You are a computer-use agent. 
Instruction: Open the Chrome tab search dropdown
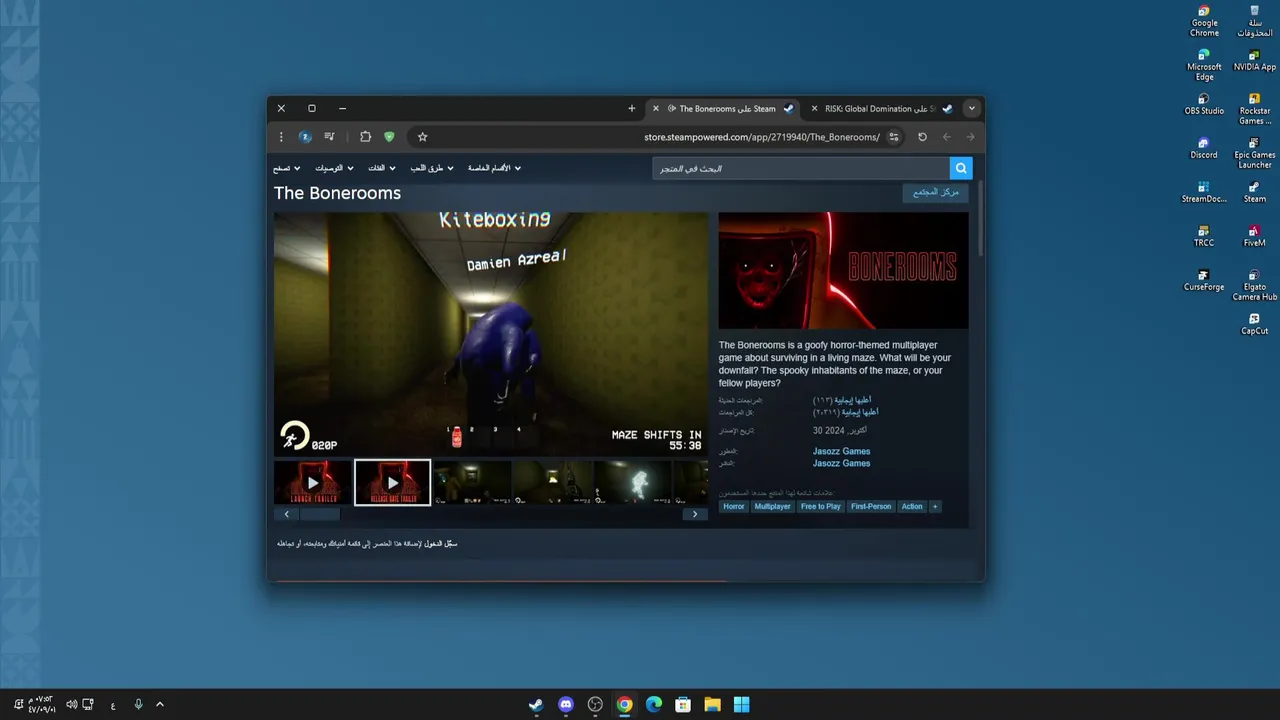[x=971, y=108]
